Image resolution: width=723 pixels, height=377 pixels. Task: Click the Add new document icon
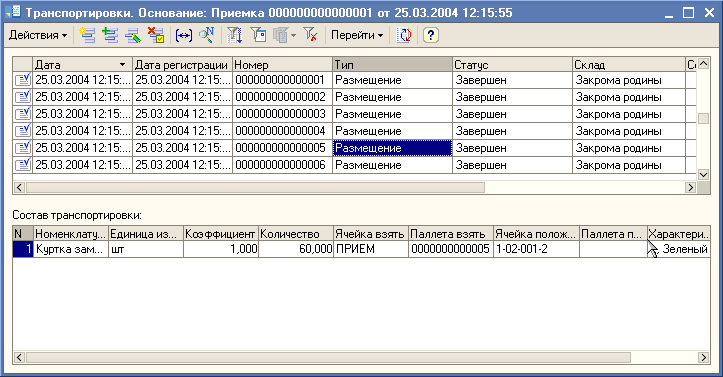87,35
